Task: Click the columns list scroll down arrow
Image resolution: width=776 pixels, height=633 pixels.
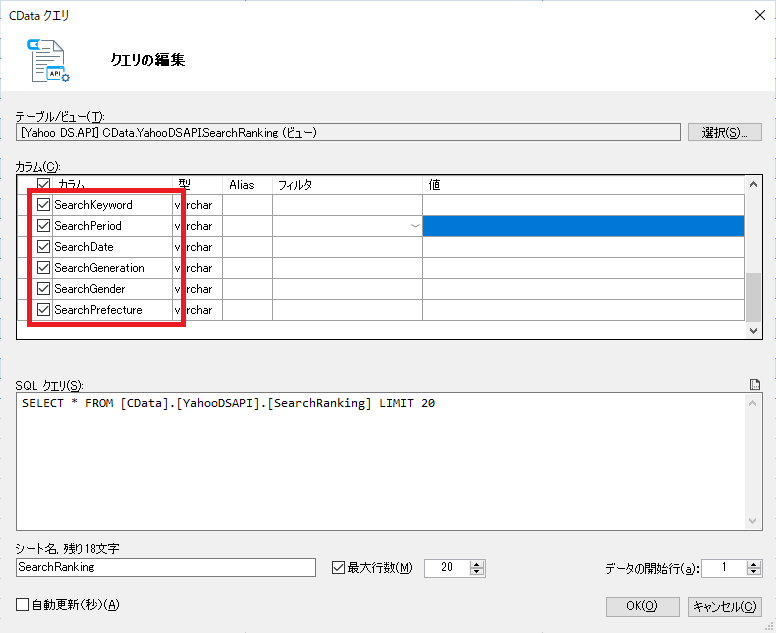Action: coord(753,331)
